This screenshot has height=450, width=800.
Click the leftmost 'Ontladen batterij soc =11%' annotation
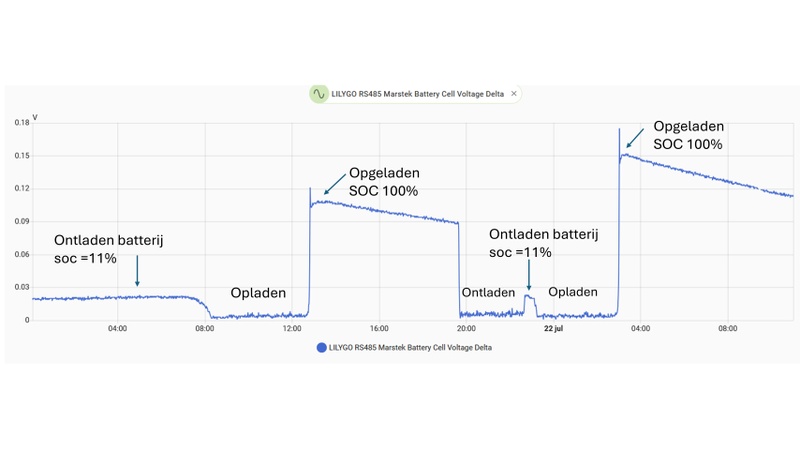click(107, 249)
